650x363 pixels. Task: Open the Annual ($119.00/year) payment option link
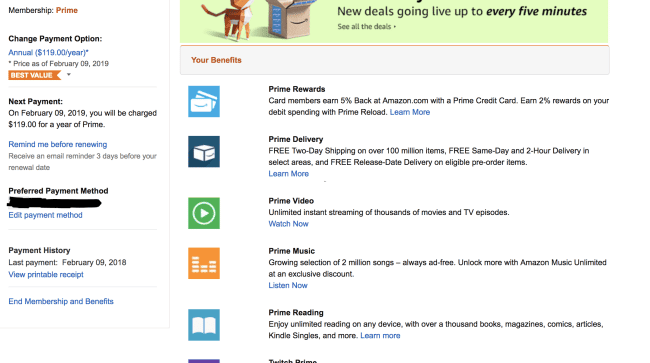(x=49, y=53)
